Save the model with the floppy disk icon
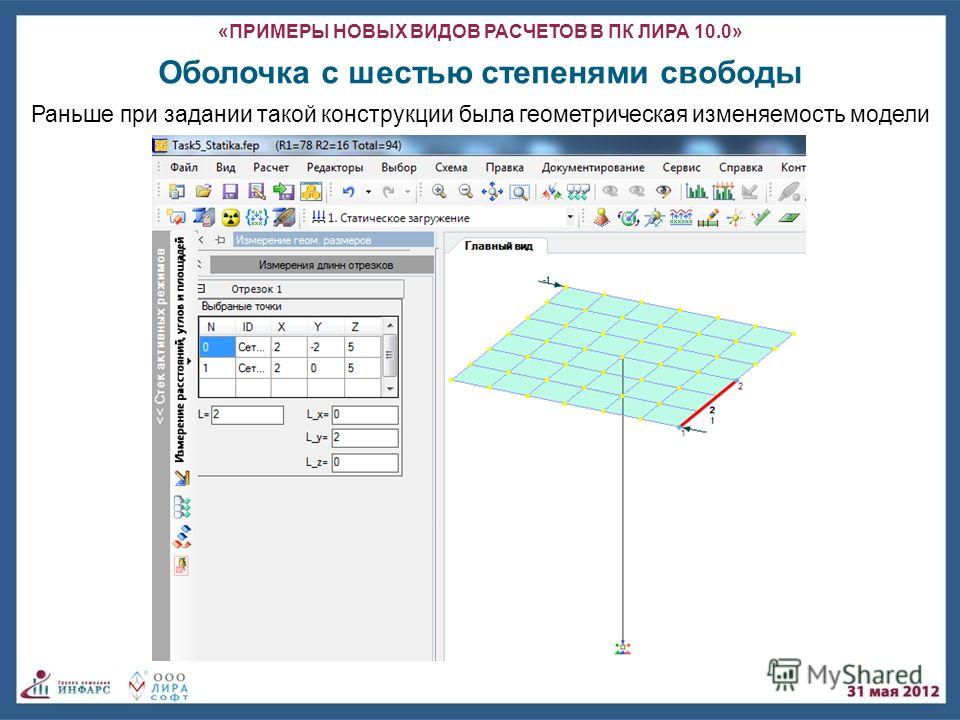Screen dimensions: 960x720 pyautogui.click(x=230, y=192)
